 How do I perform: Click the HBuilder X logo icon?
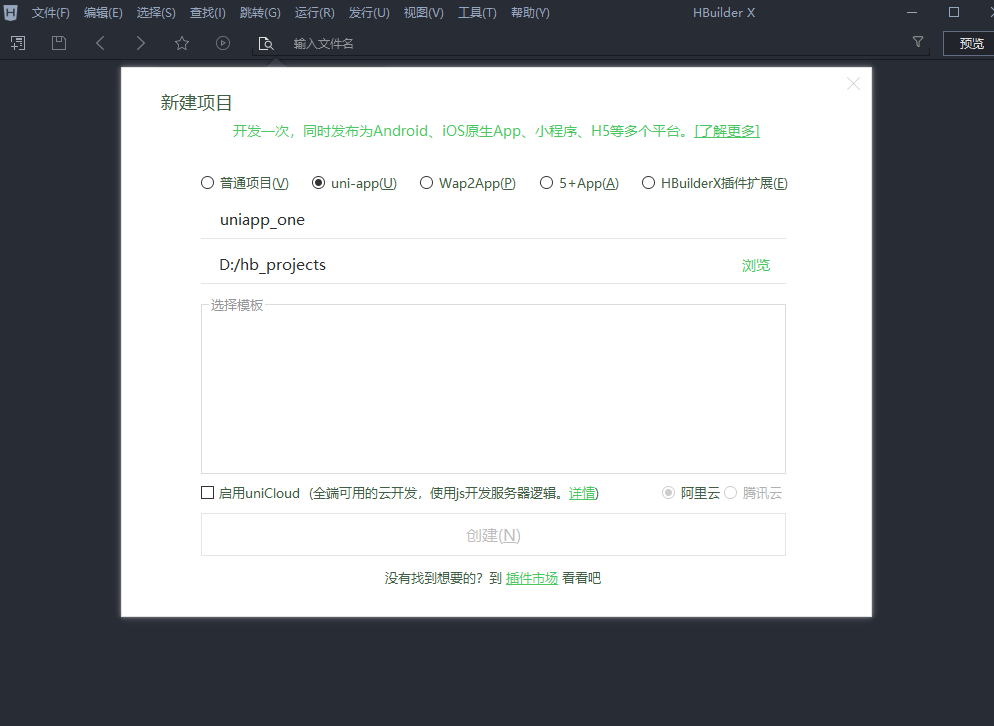(11, 13)
